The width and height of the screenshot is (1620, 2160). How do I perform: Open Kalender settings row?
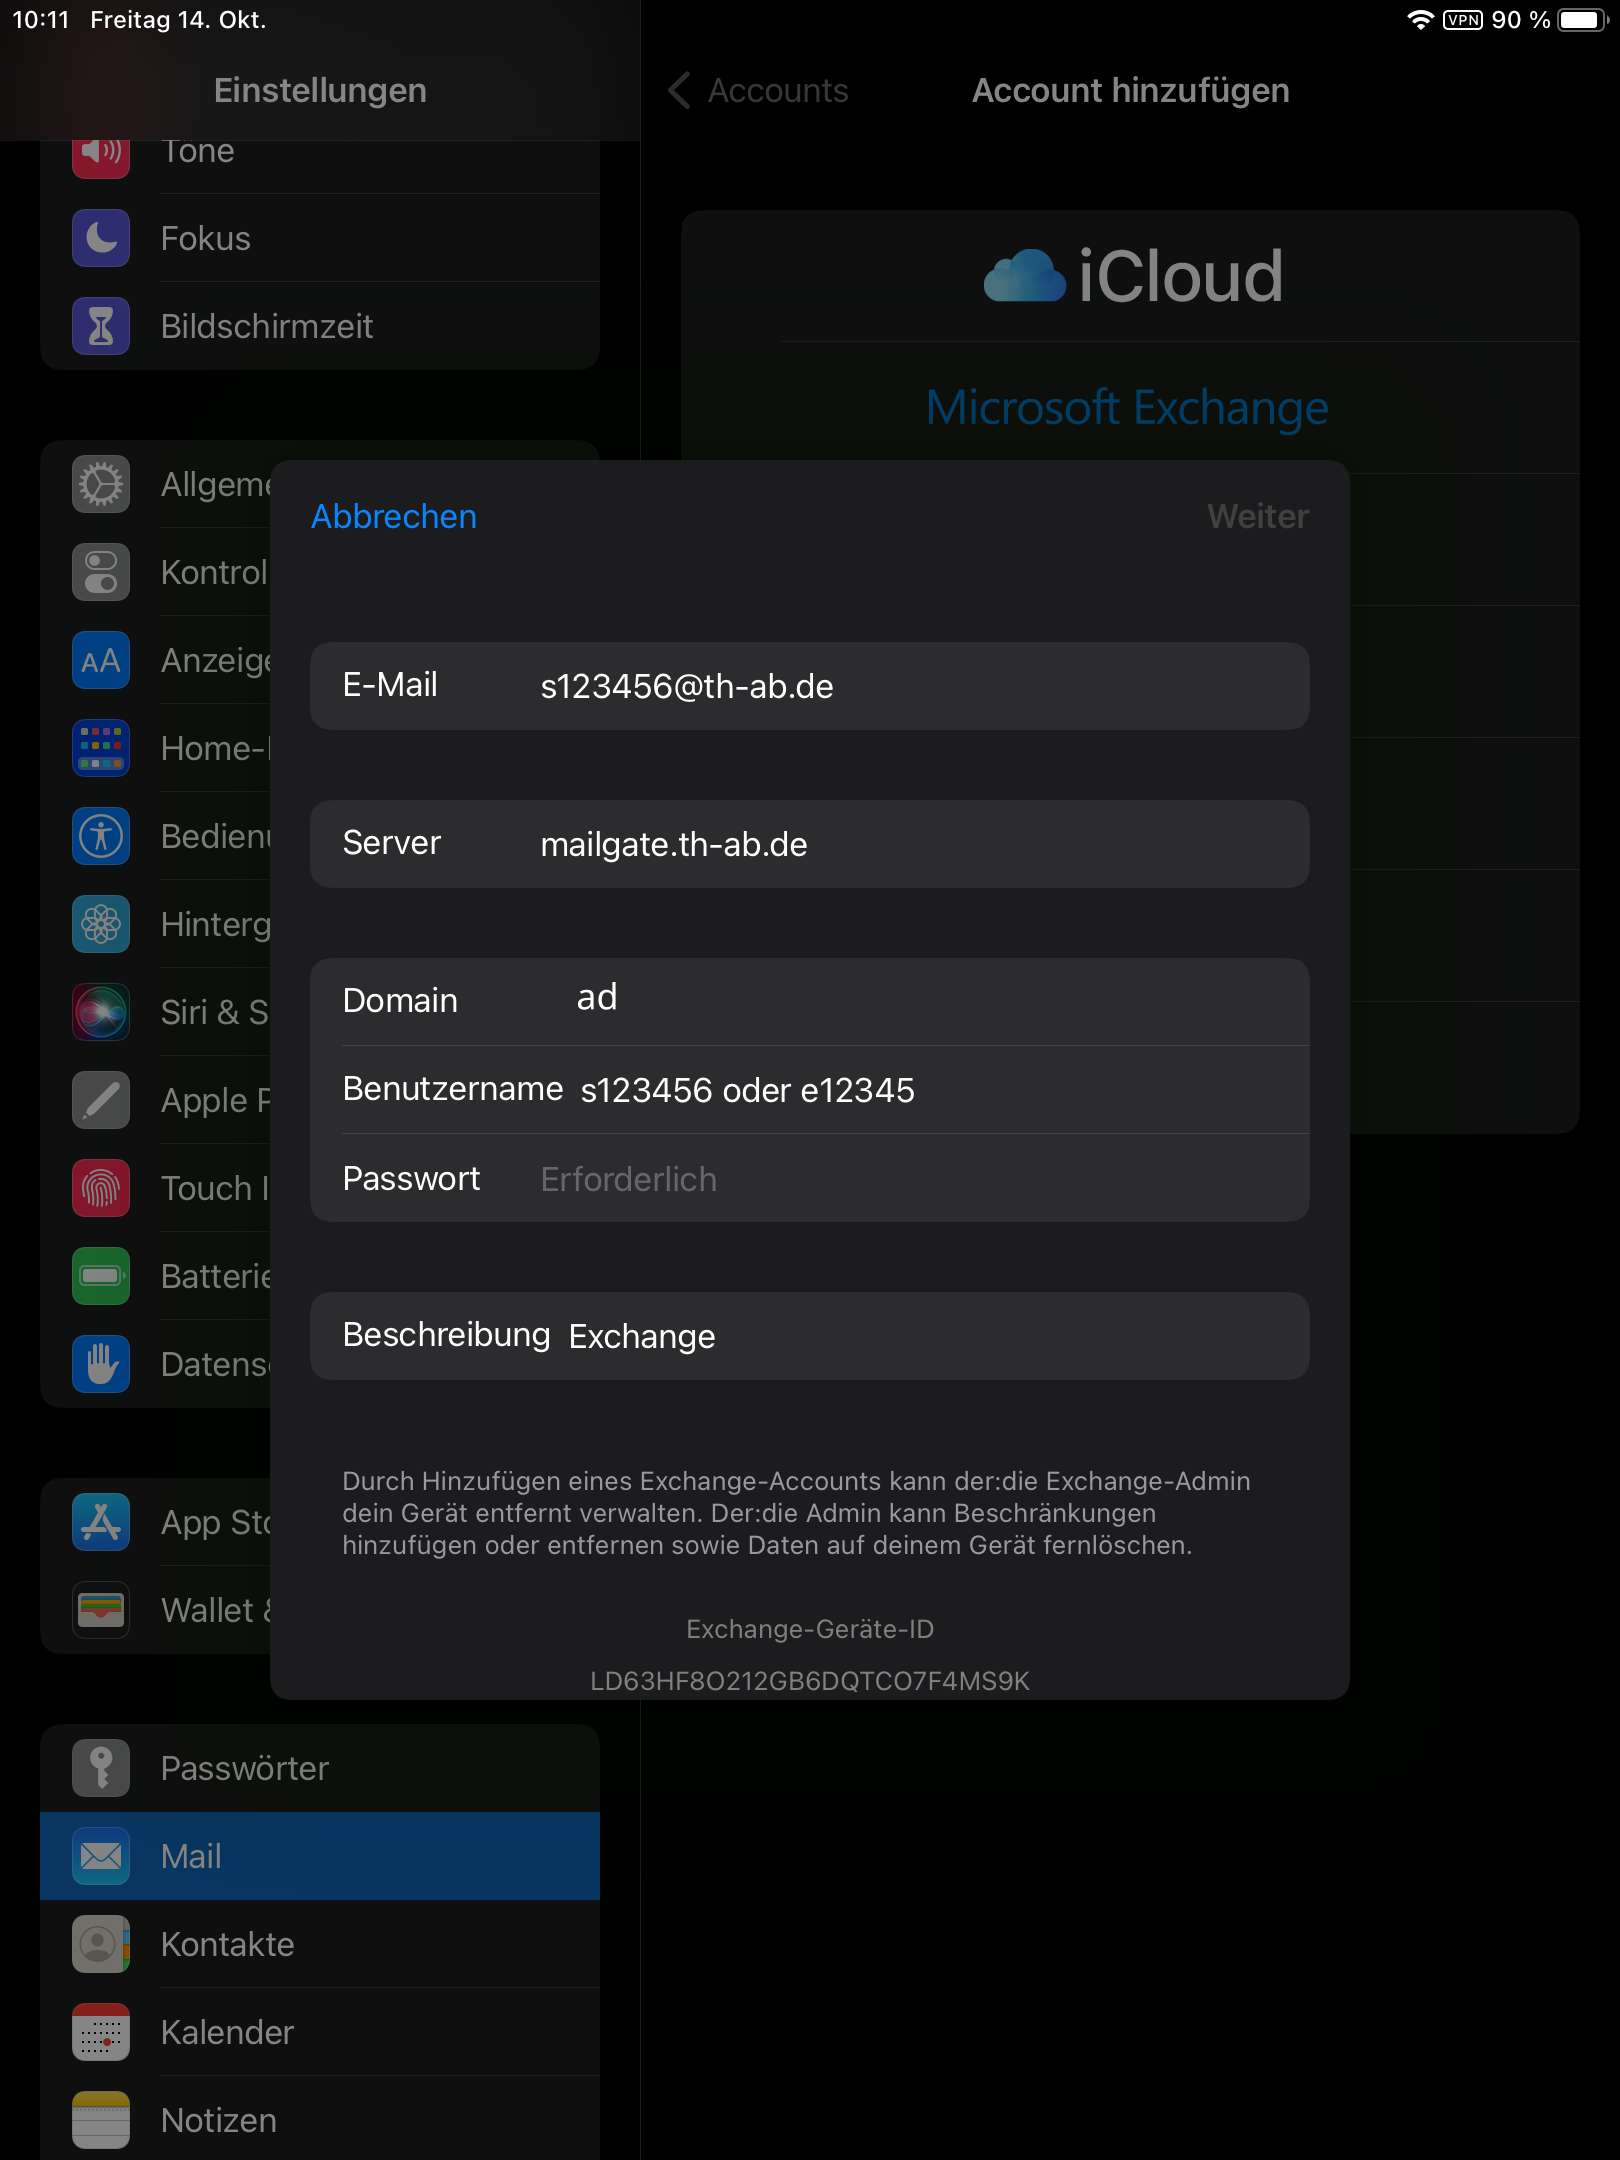(320, 2032)
